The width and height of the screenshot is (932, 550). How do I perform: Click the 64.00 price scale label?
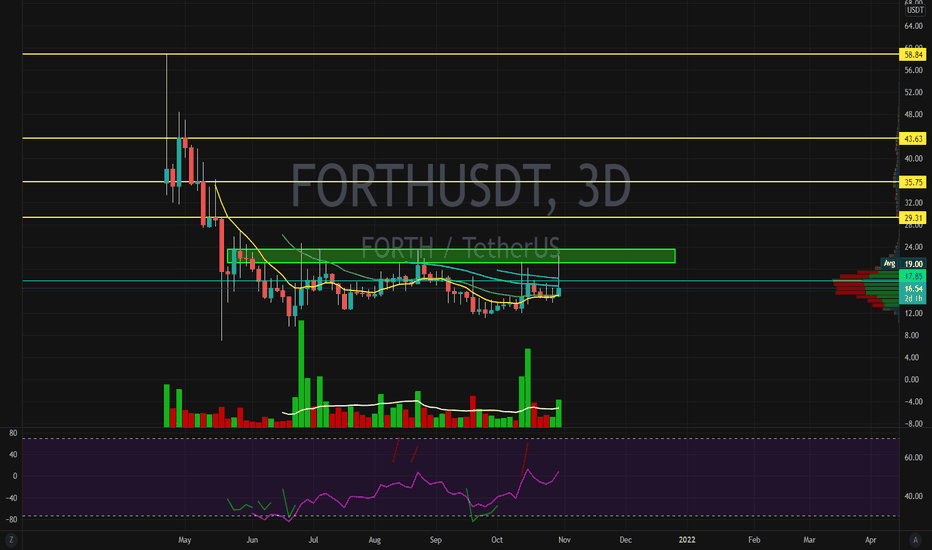pos(913,26)
